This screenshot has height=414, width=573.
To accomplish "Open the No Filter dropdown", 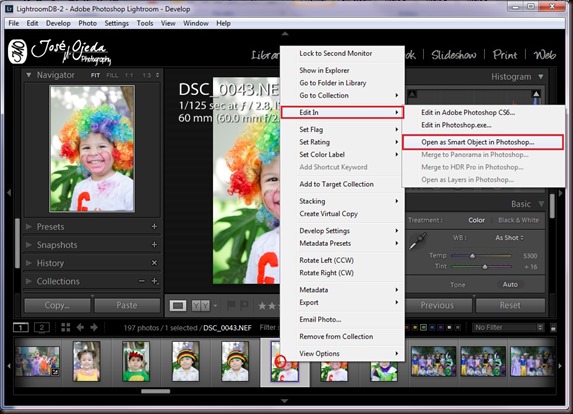I will (x=508, y=327).
